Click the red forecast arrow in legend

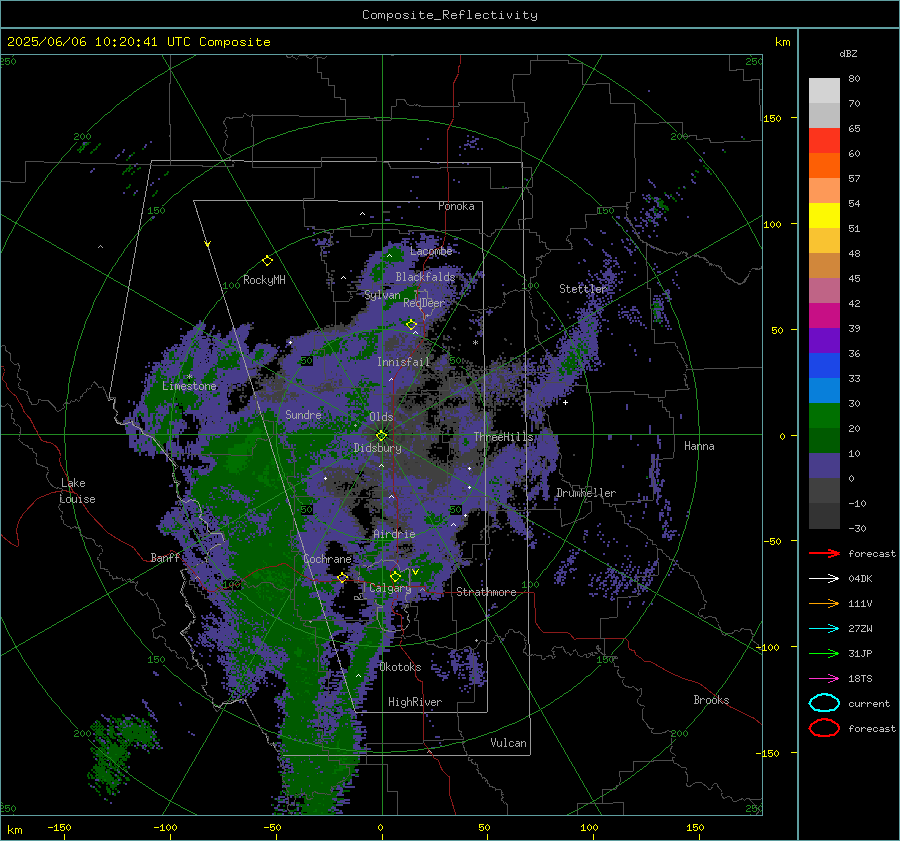(824, 553)
